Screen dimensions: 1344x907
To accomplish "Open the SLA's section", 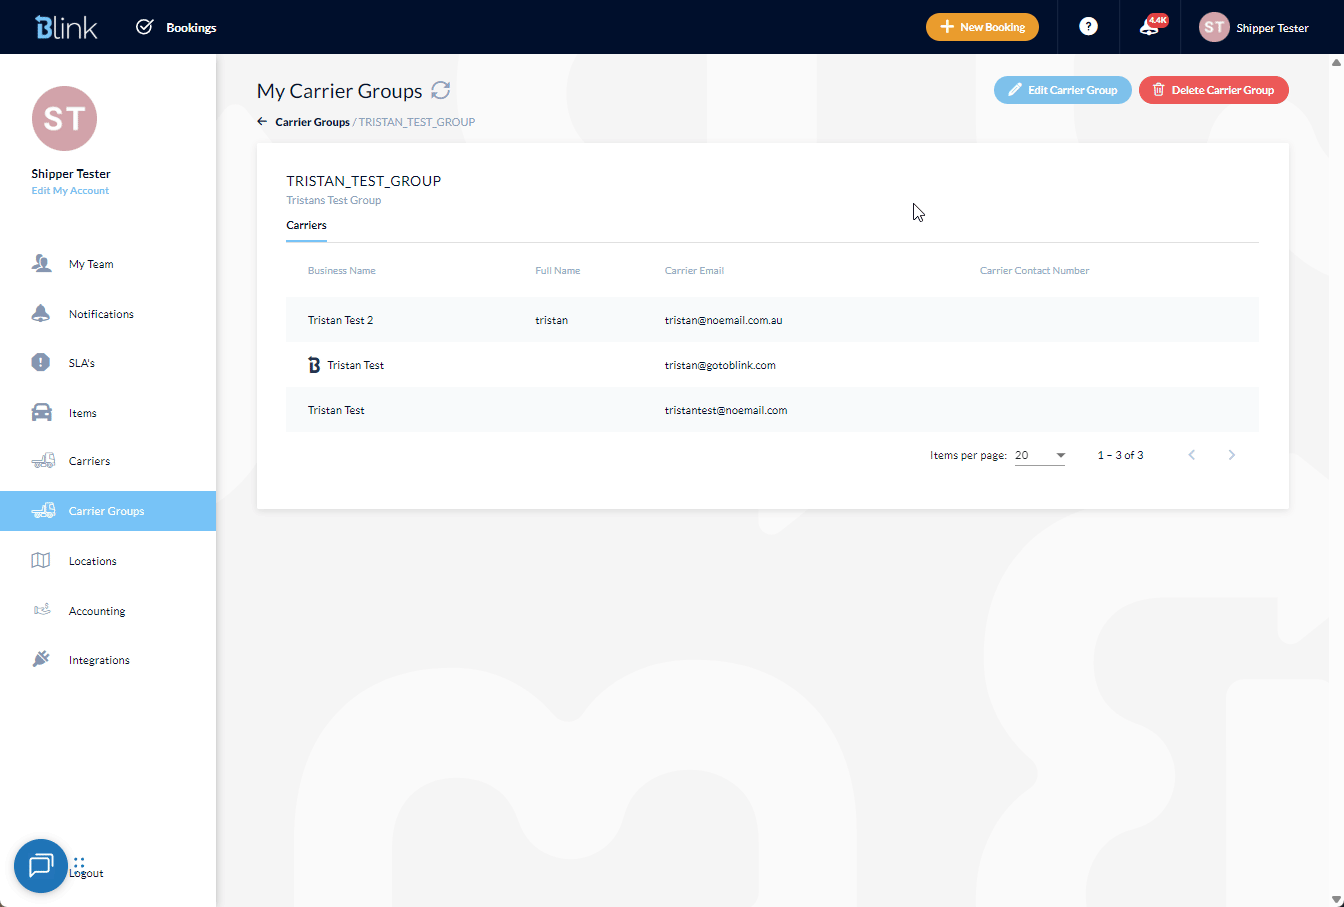I will [82, 363].
